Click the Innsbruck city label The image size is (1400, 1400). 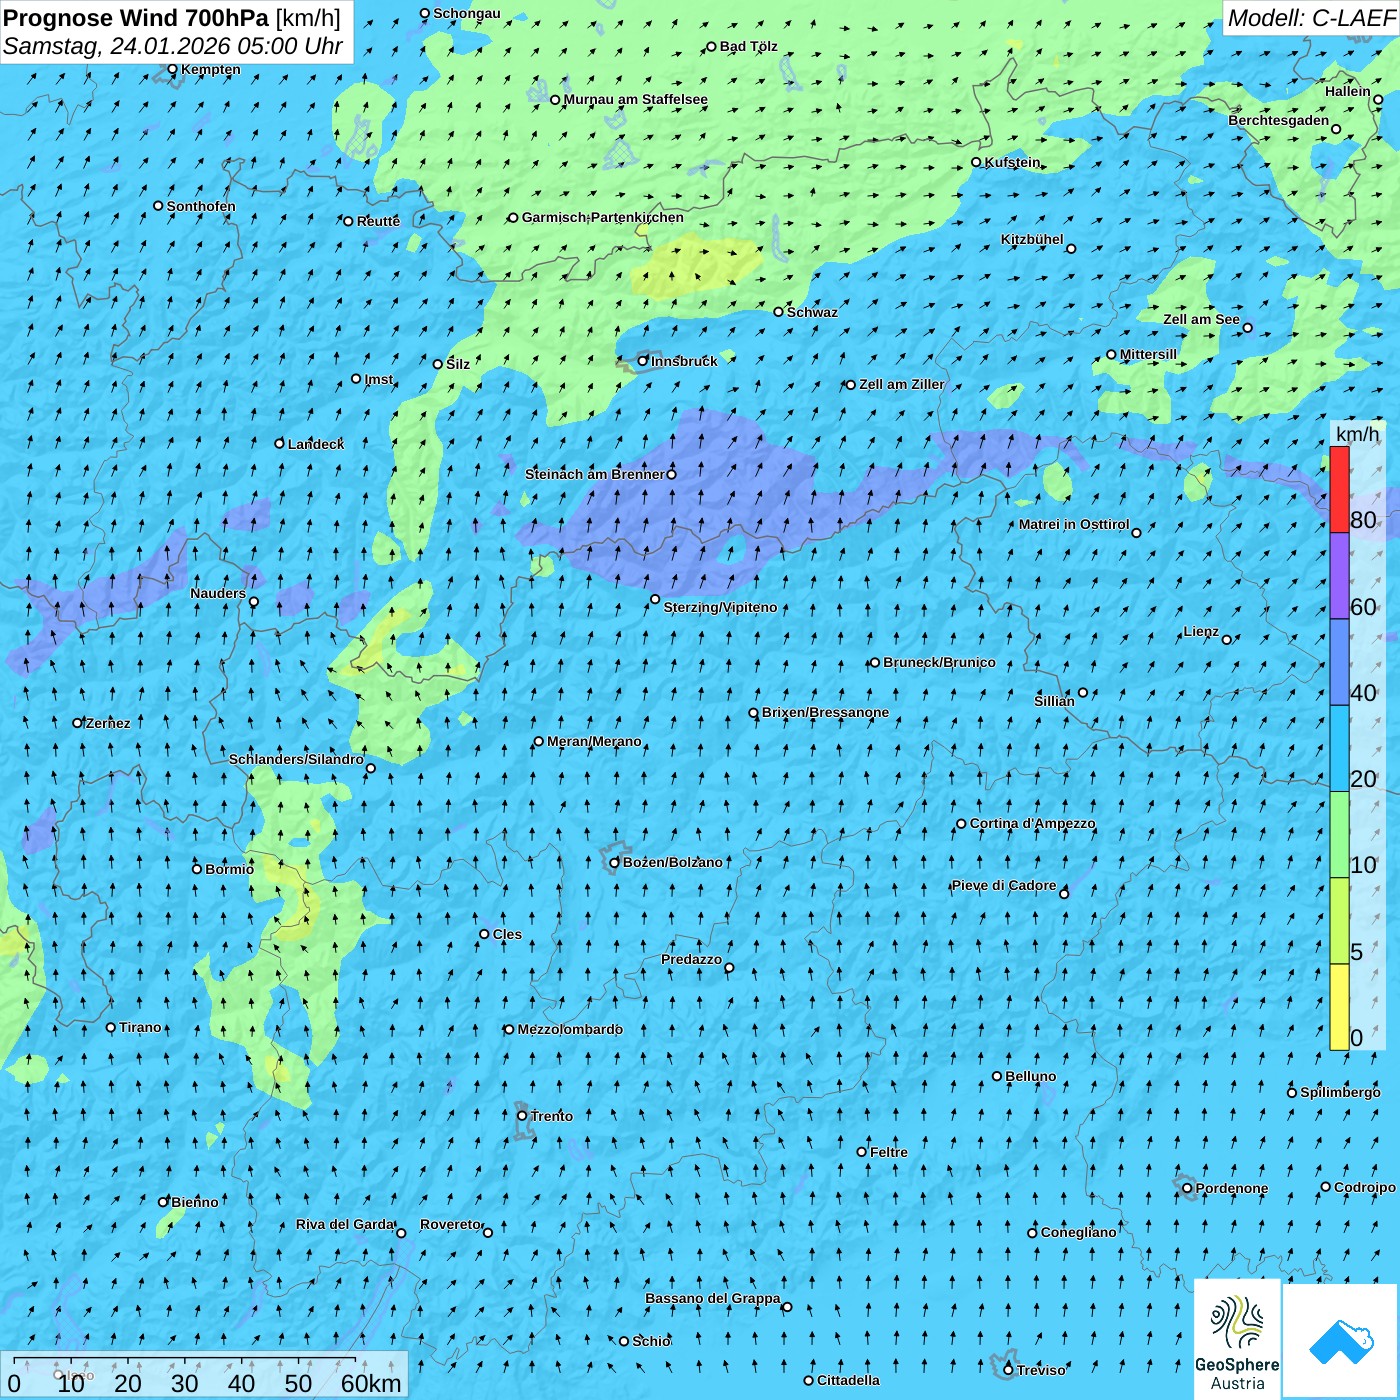pyautogui.click(x=684, y=361)
